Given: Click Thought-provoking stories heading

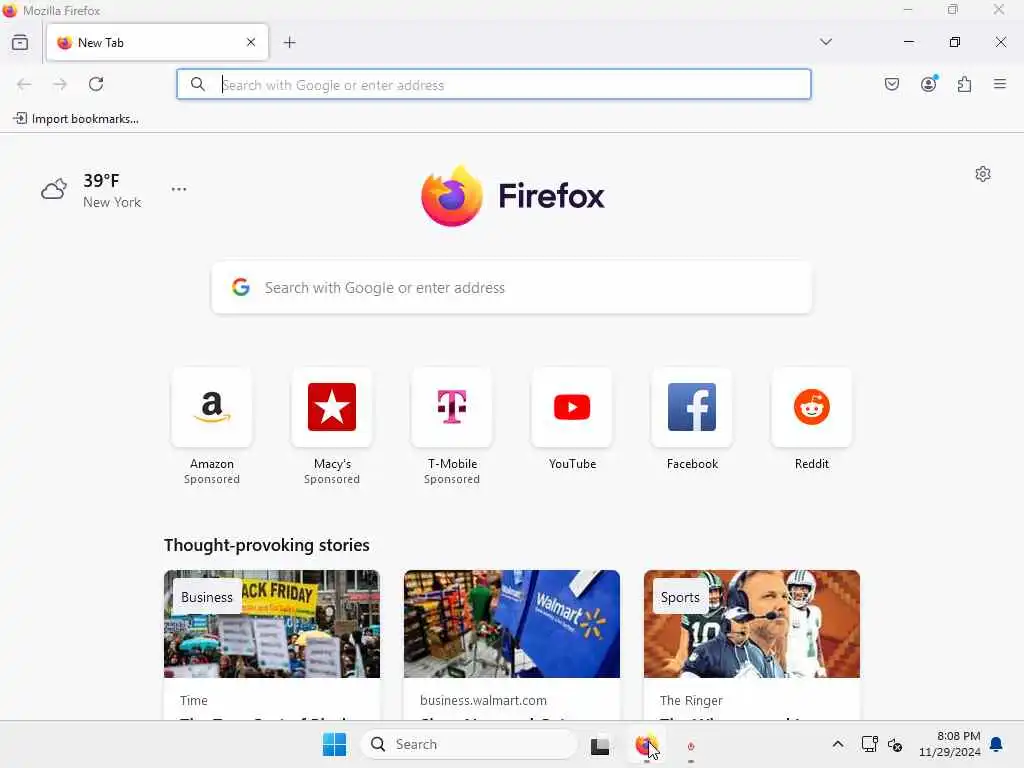Looking at the screenshot, I should point(266,545).
